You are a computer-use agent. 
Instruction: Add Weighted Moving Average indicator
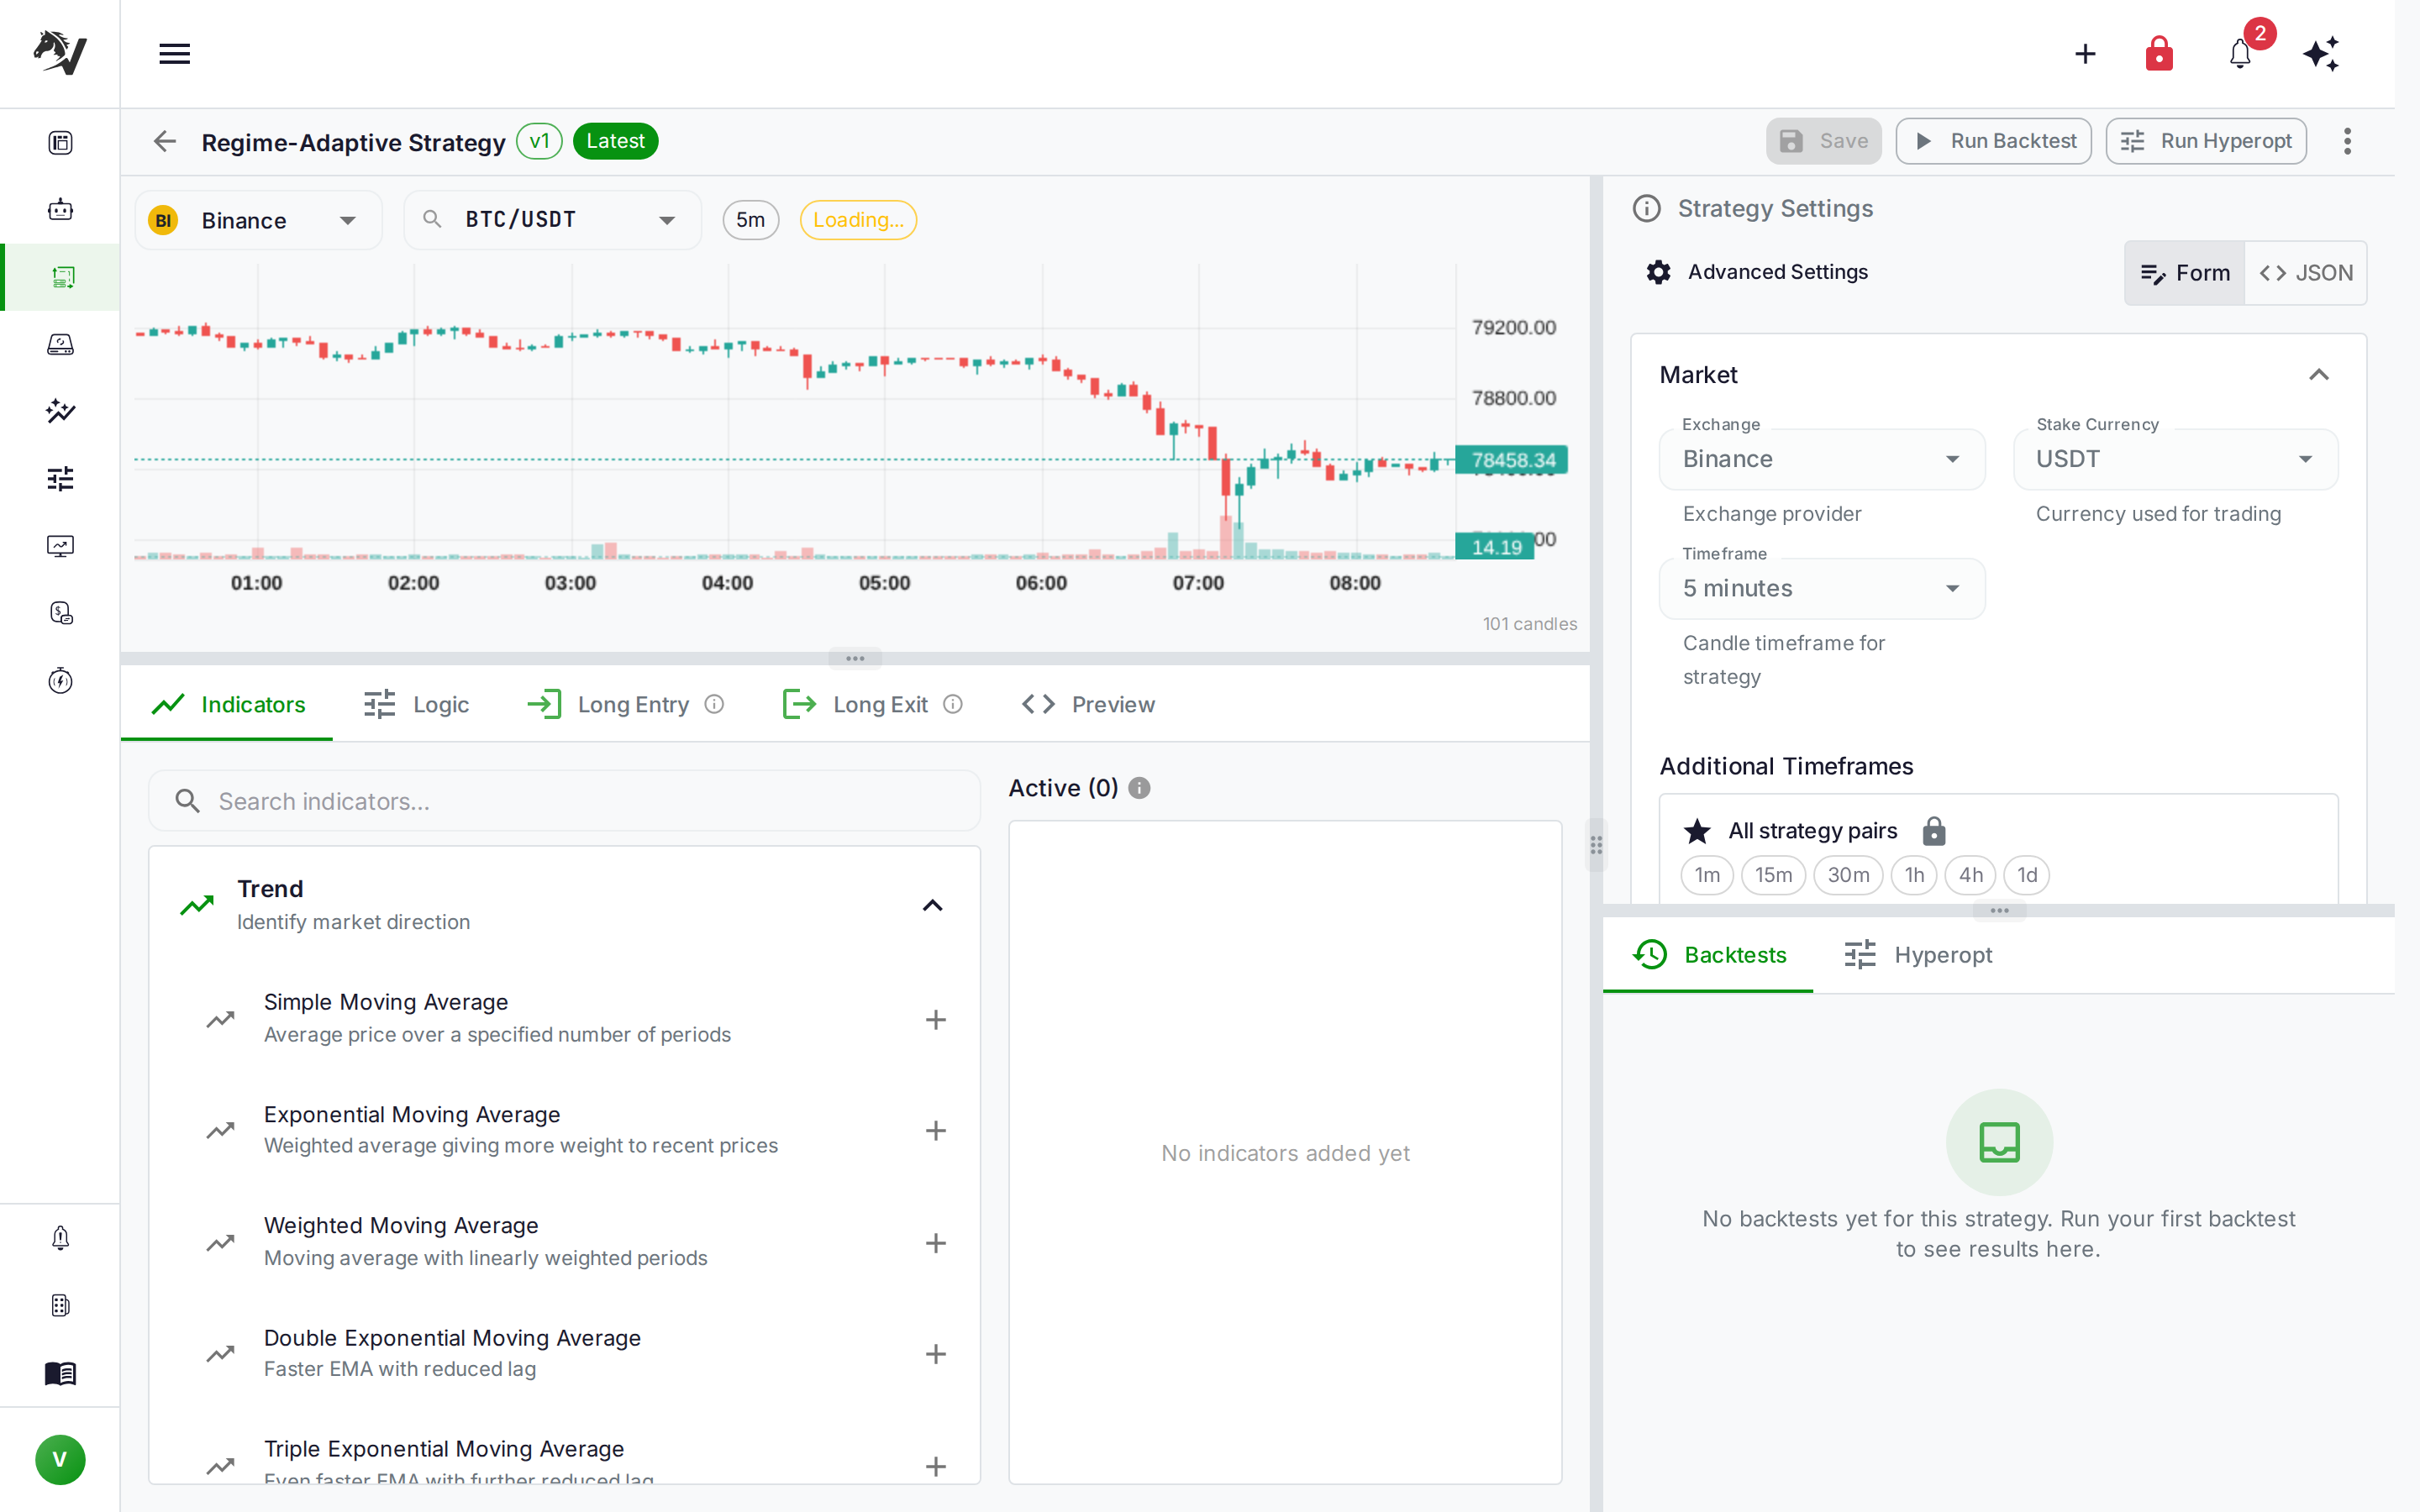pyautogui.click(x=935, y=1242)
